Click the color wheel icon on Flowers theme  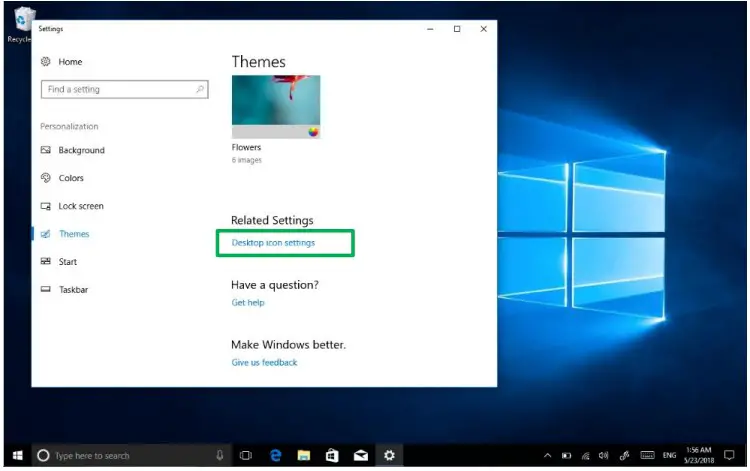pyautogui.click(x=313, y=132)
